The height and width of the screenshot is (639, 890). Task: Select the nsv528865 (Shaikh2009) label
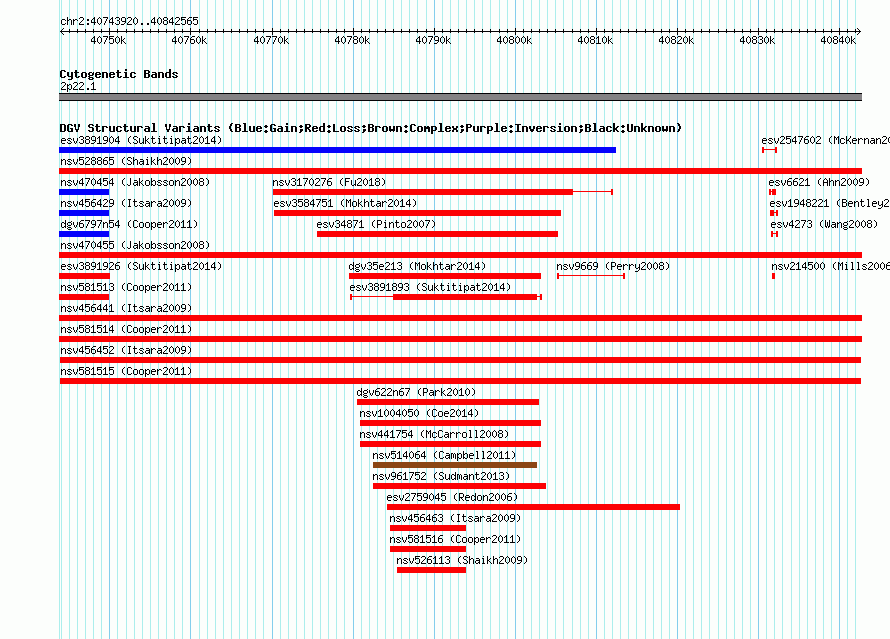coord(126,161)
